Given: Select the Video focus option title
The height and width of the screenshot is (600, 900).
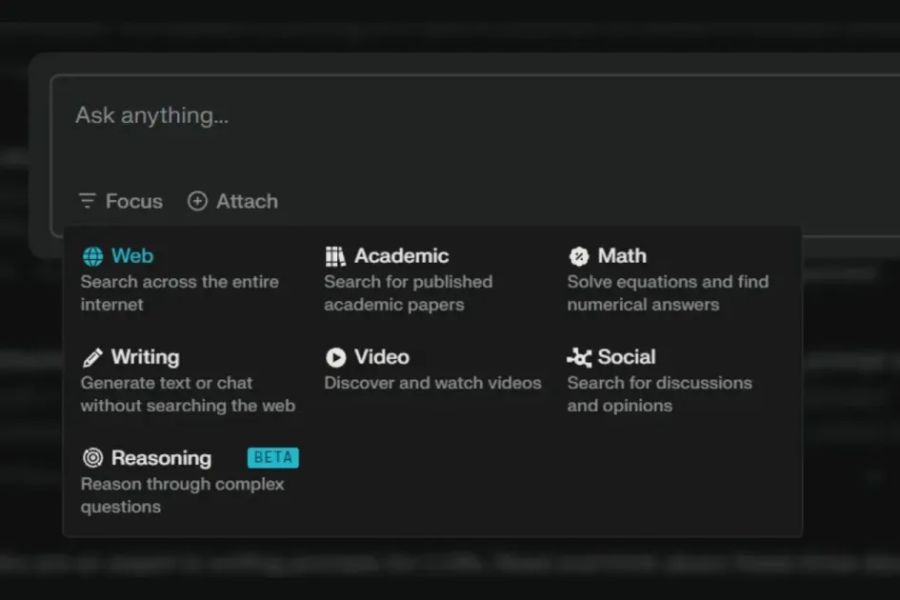Looking at the screenshot, I should (x=381, y=357).
